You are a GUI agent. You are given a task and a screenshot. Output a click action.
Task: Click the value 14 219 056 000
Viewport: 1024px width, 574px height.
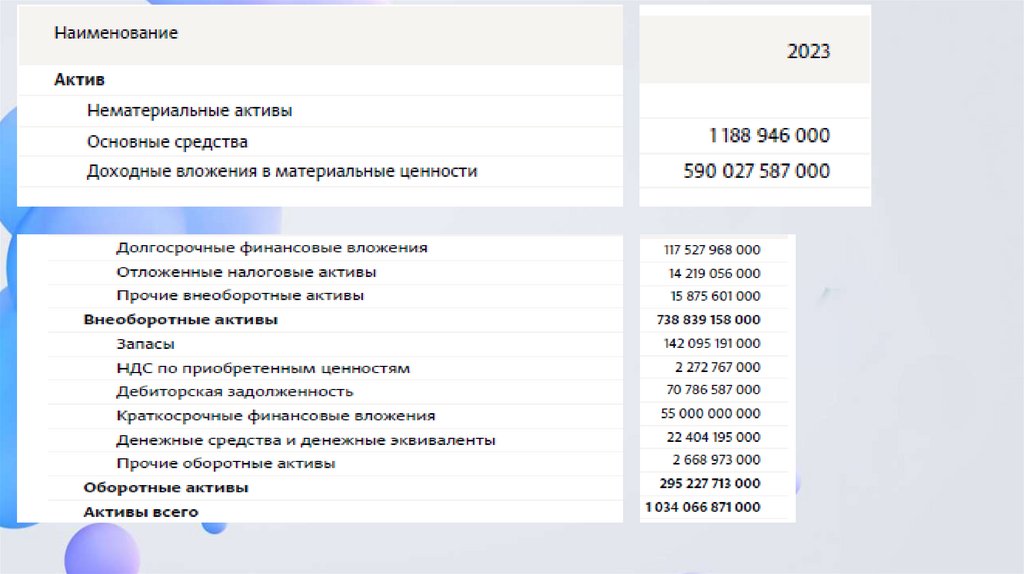click(x=714, y=273)
